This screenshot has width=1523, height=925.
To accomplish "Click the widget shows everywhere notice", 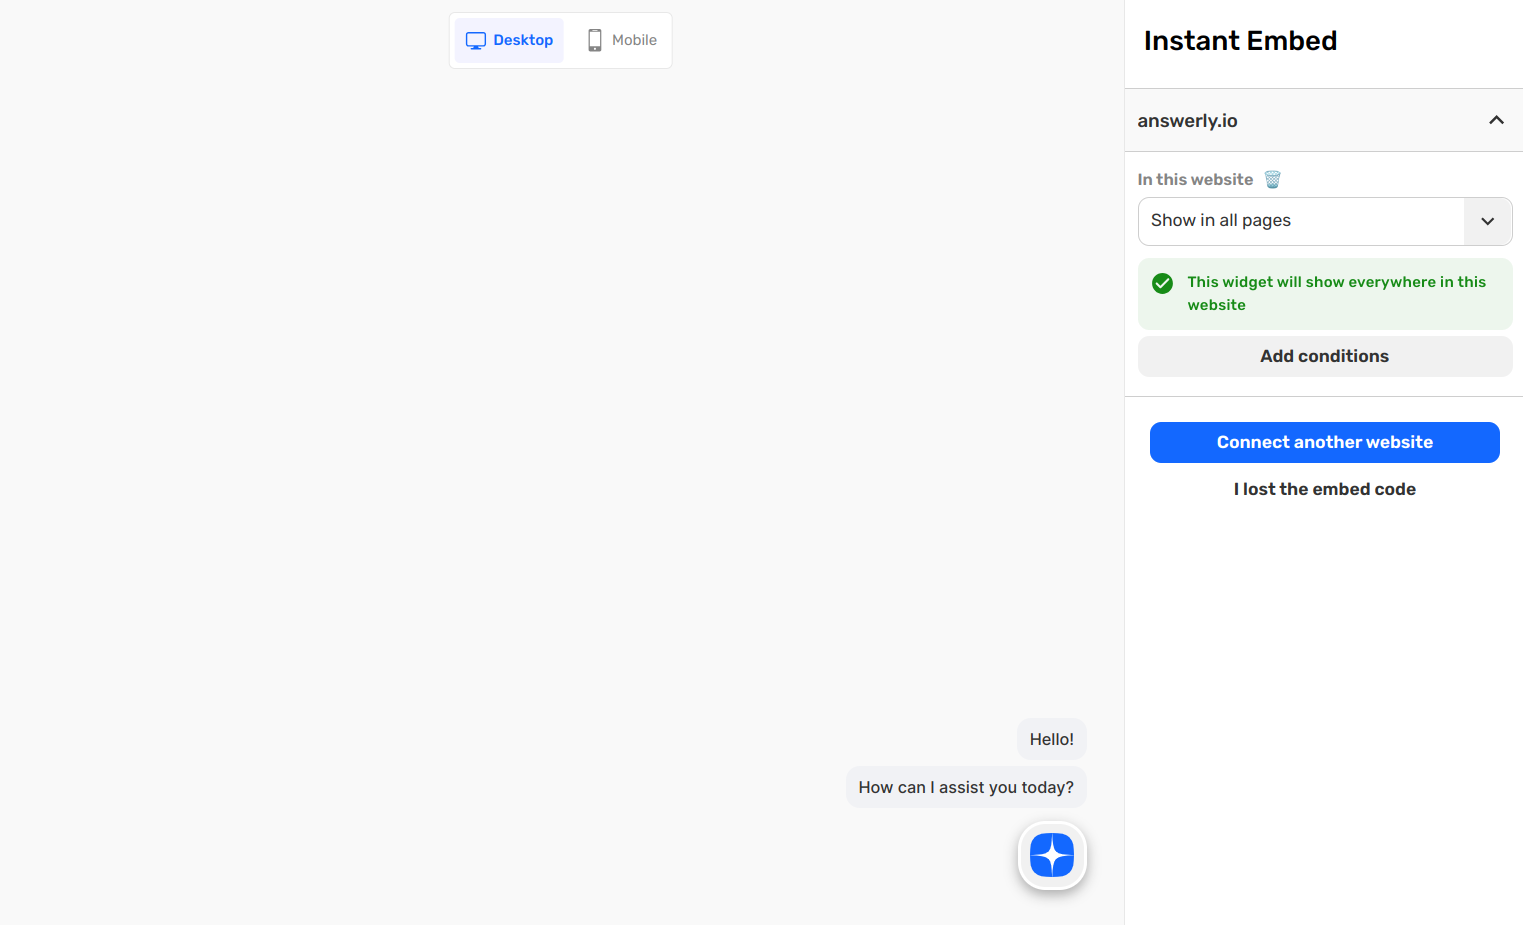I will point(1336,294).
